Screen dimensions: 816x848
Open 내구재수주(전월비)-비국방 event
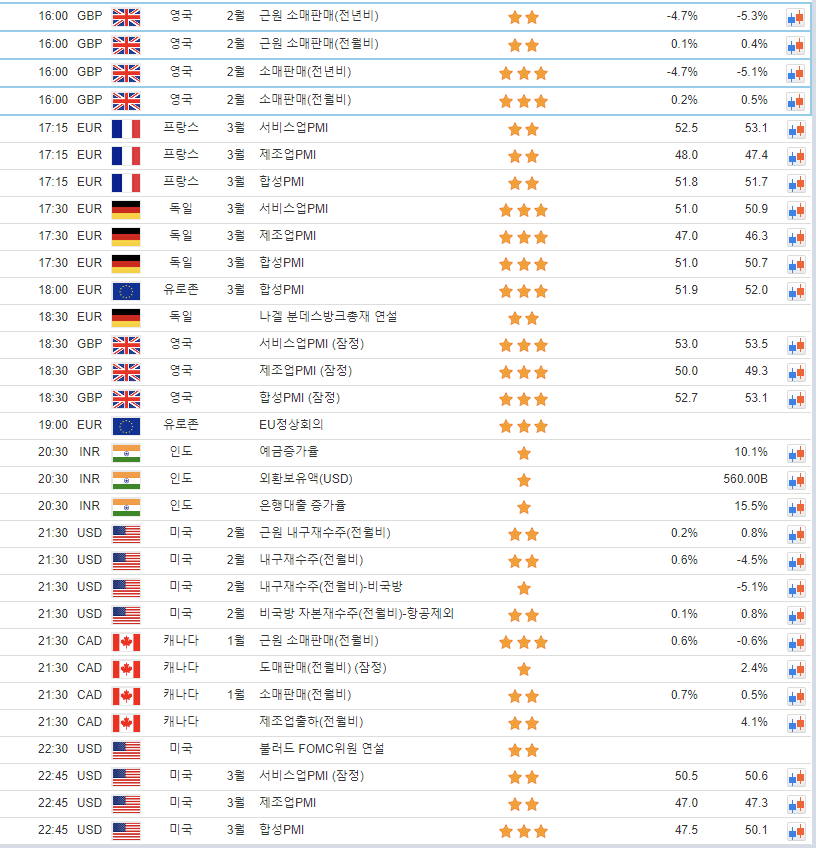[x=330, y=587]
